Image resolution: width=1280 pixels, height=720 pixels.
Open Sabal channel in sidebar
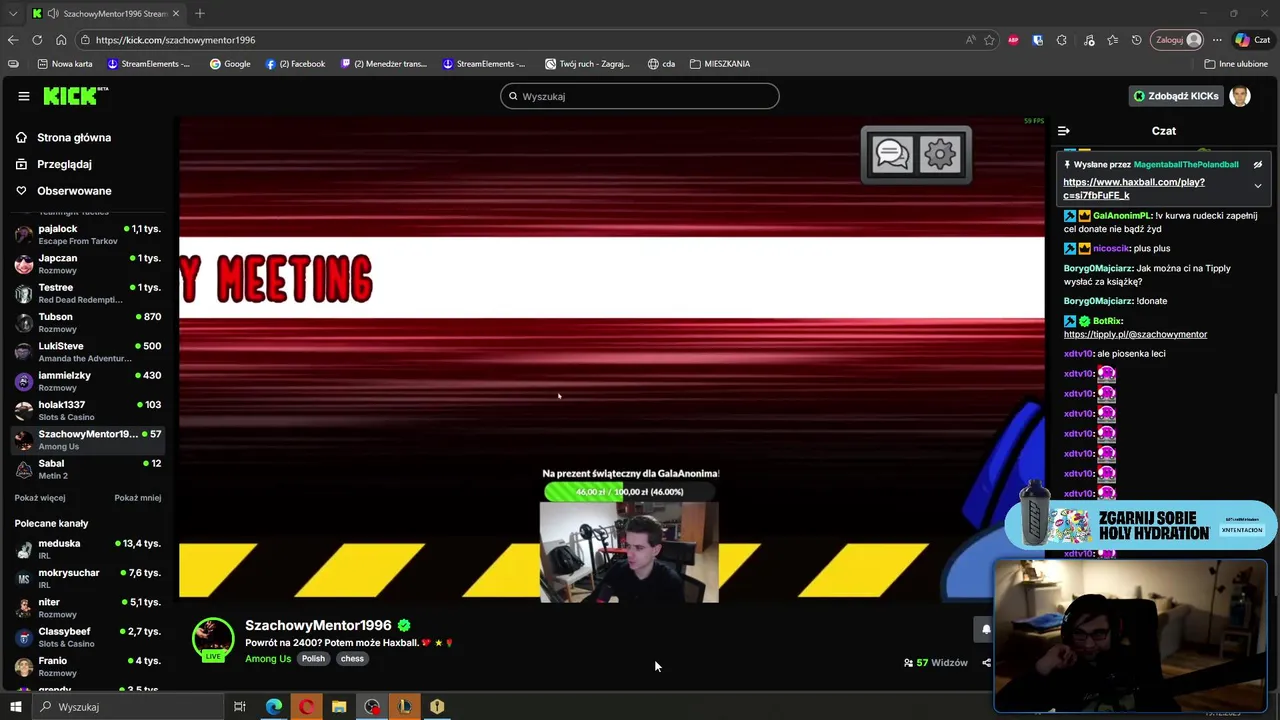point(88,469)
